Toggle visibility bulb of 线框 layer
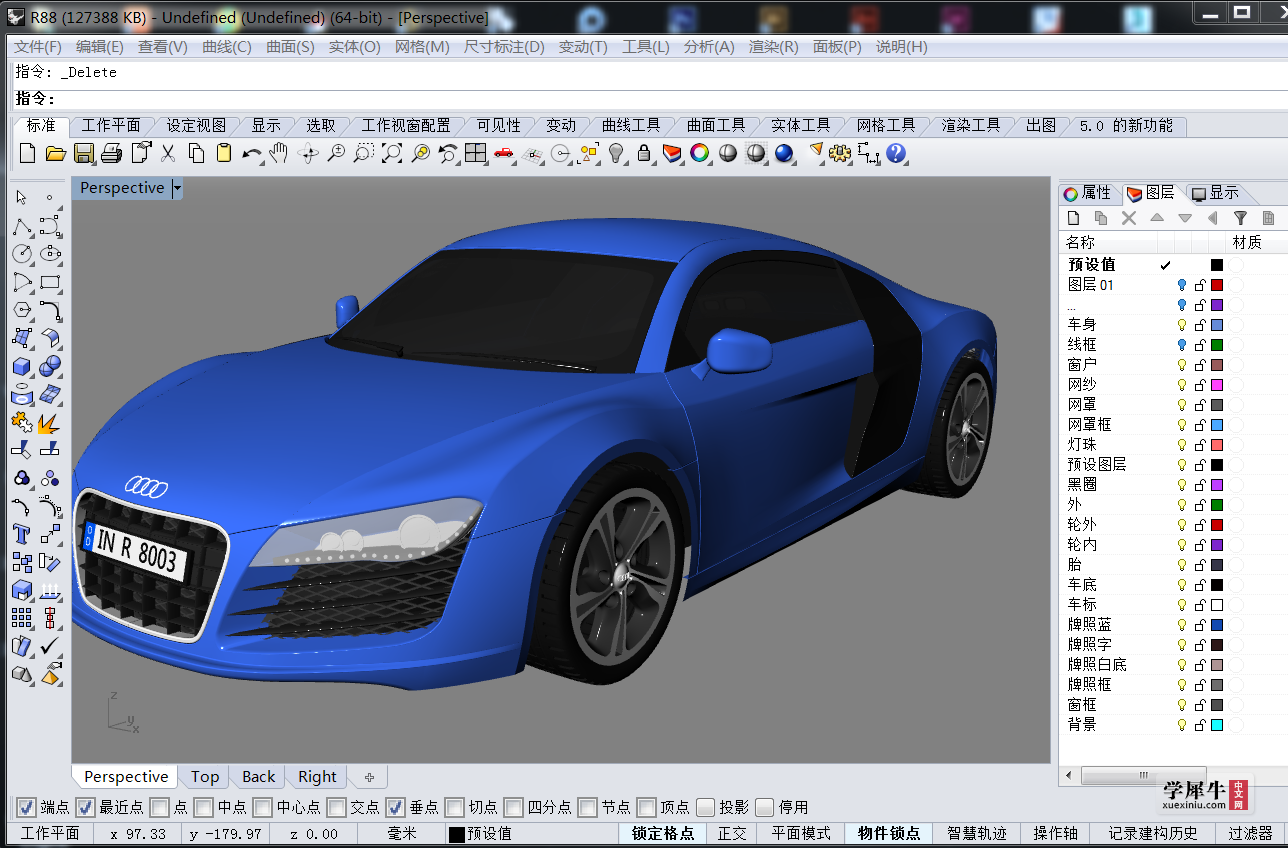The width and height of the screenshot is (1288, 848). point(1181,345)
